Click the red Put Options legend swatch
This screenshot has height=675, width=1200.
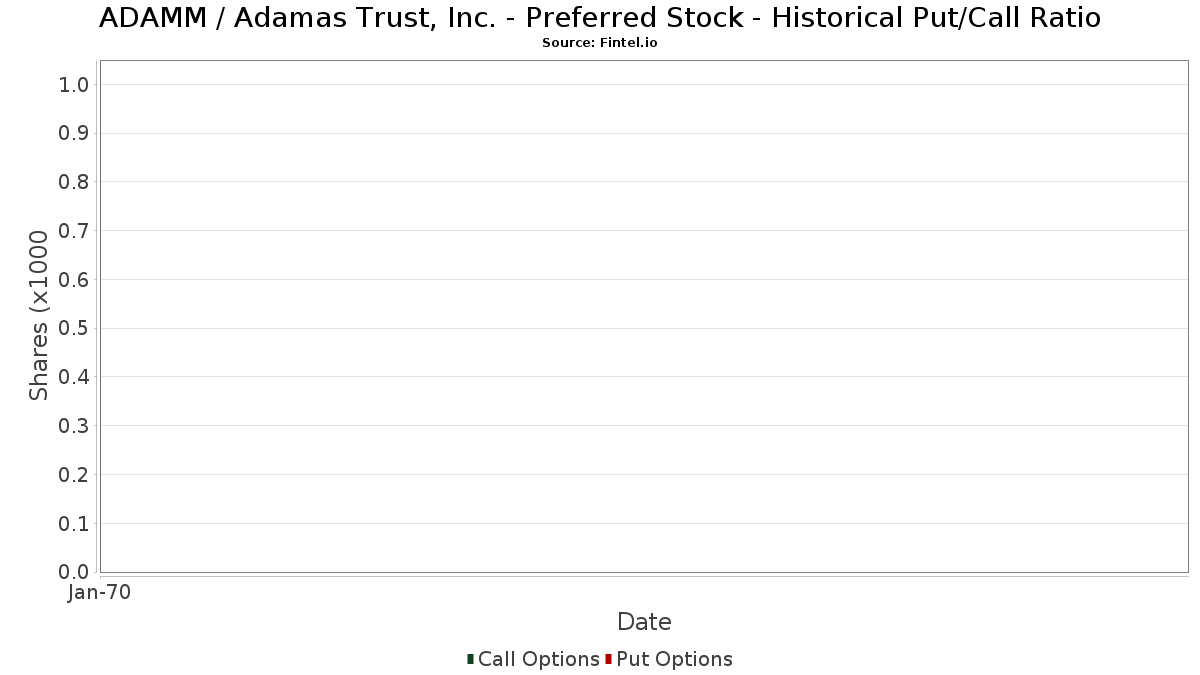(x=608, y=659)
